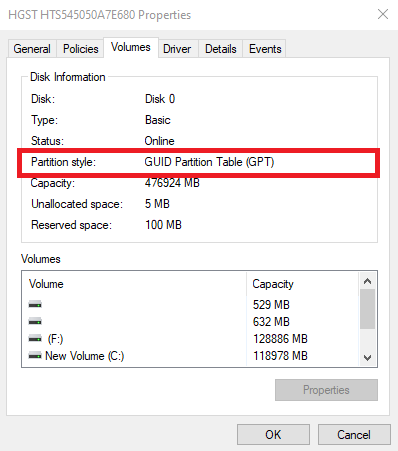Switch to the General tab
The width and height of the screenshot is (398, 451).
(32, 49)
